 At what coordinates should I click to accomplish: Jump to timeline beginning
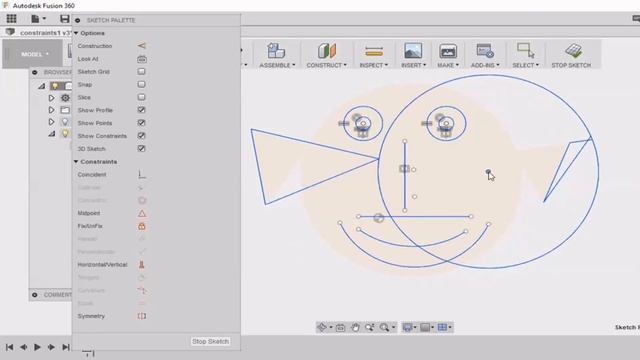coord(9,347)
